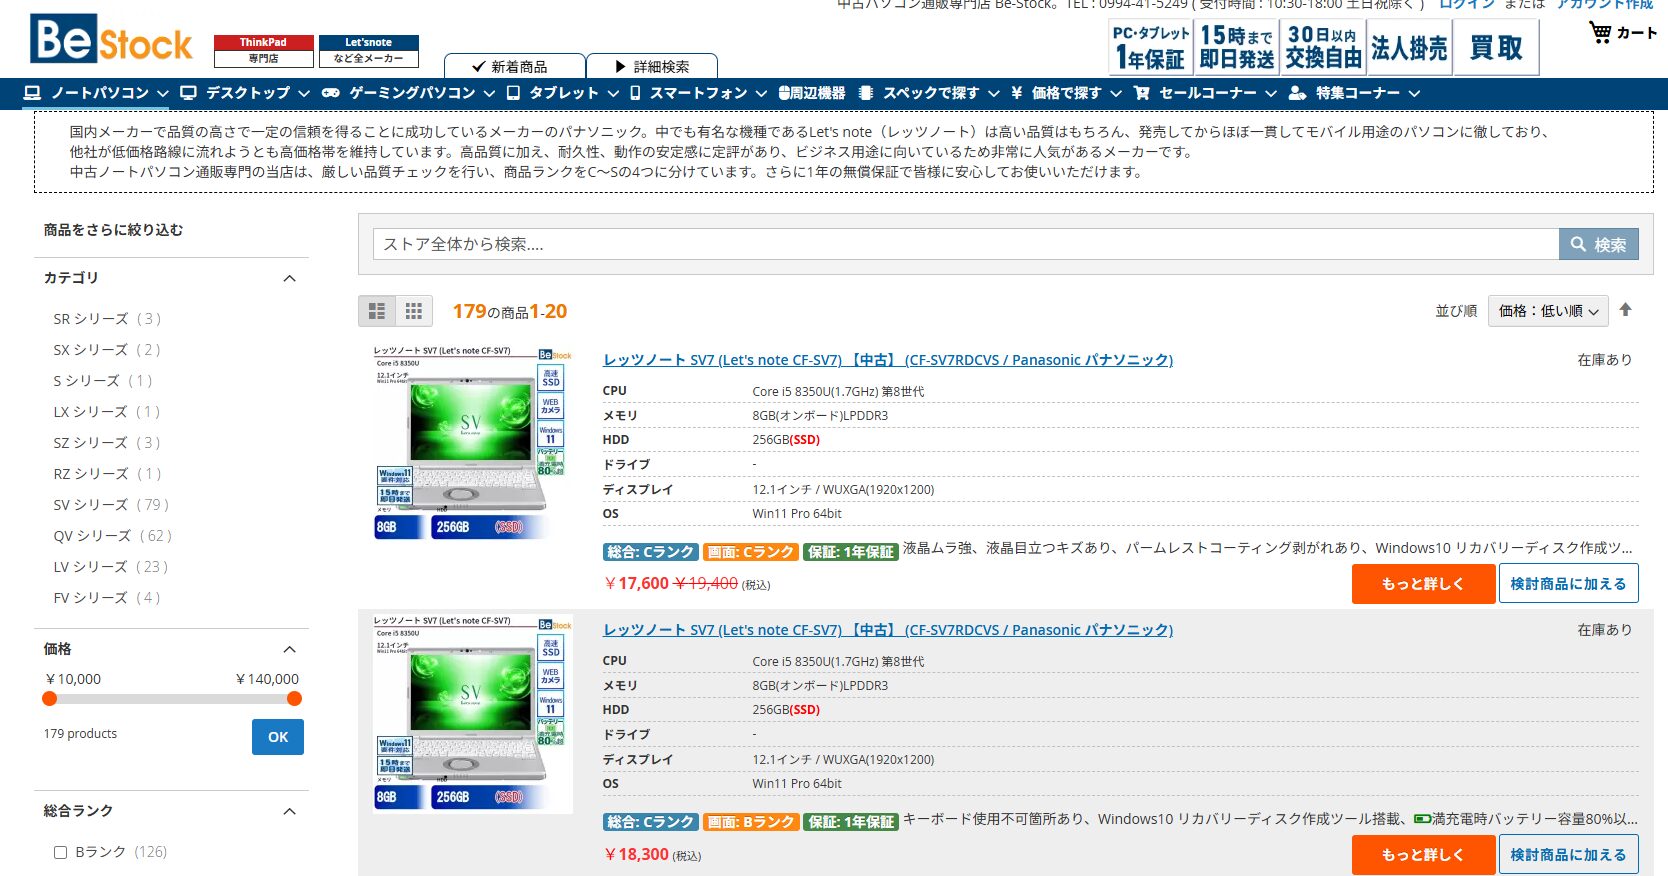Image resolution: width=1668 pixels, height=876 pixels.
Task: Add ¥17,600 item to 検討商品
Action: tap(1568, 584)
